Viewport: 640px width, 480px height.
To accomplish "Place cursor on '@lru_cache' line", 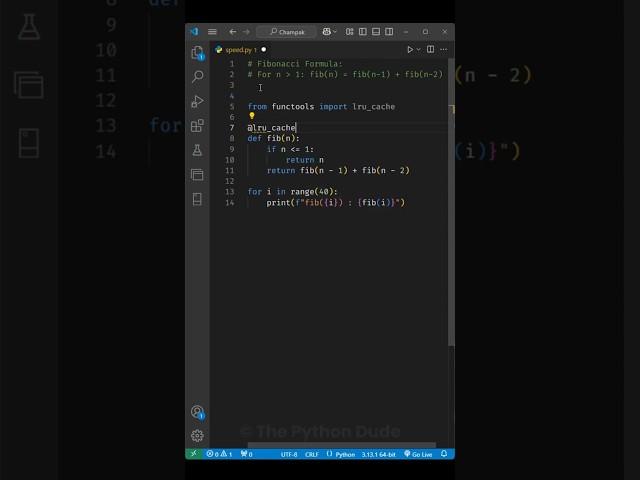I will pos(271,128).
